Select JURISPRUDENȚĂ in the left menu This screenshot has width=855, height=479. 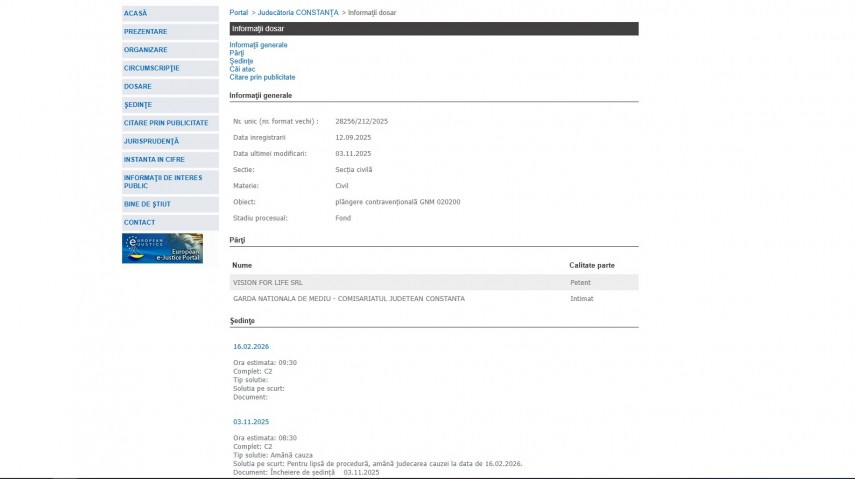pos(152,141)
